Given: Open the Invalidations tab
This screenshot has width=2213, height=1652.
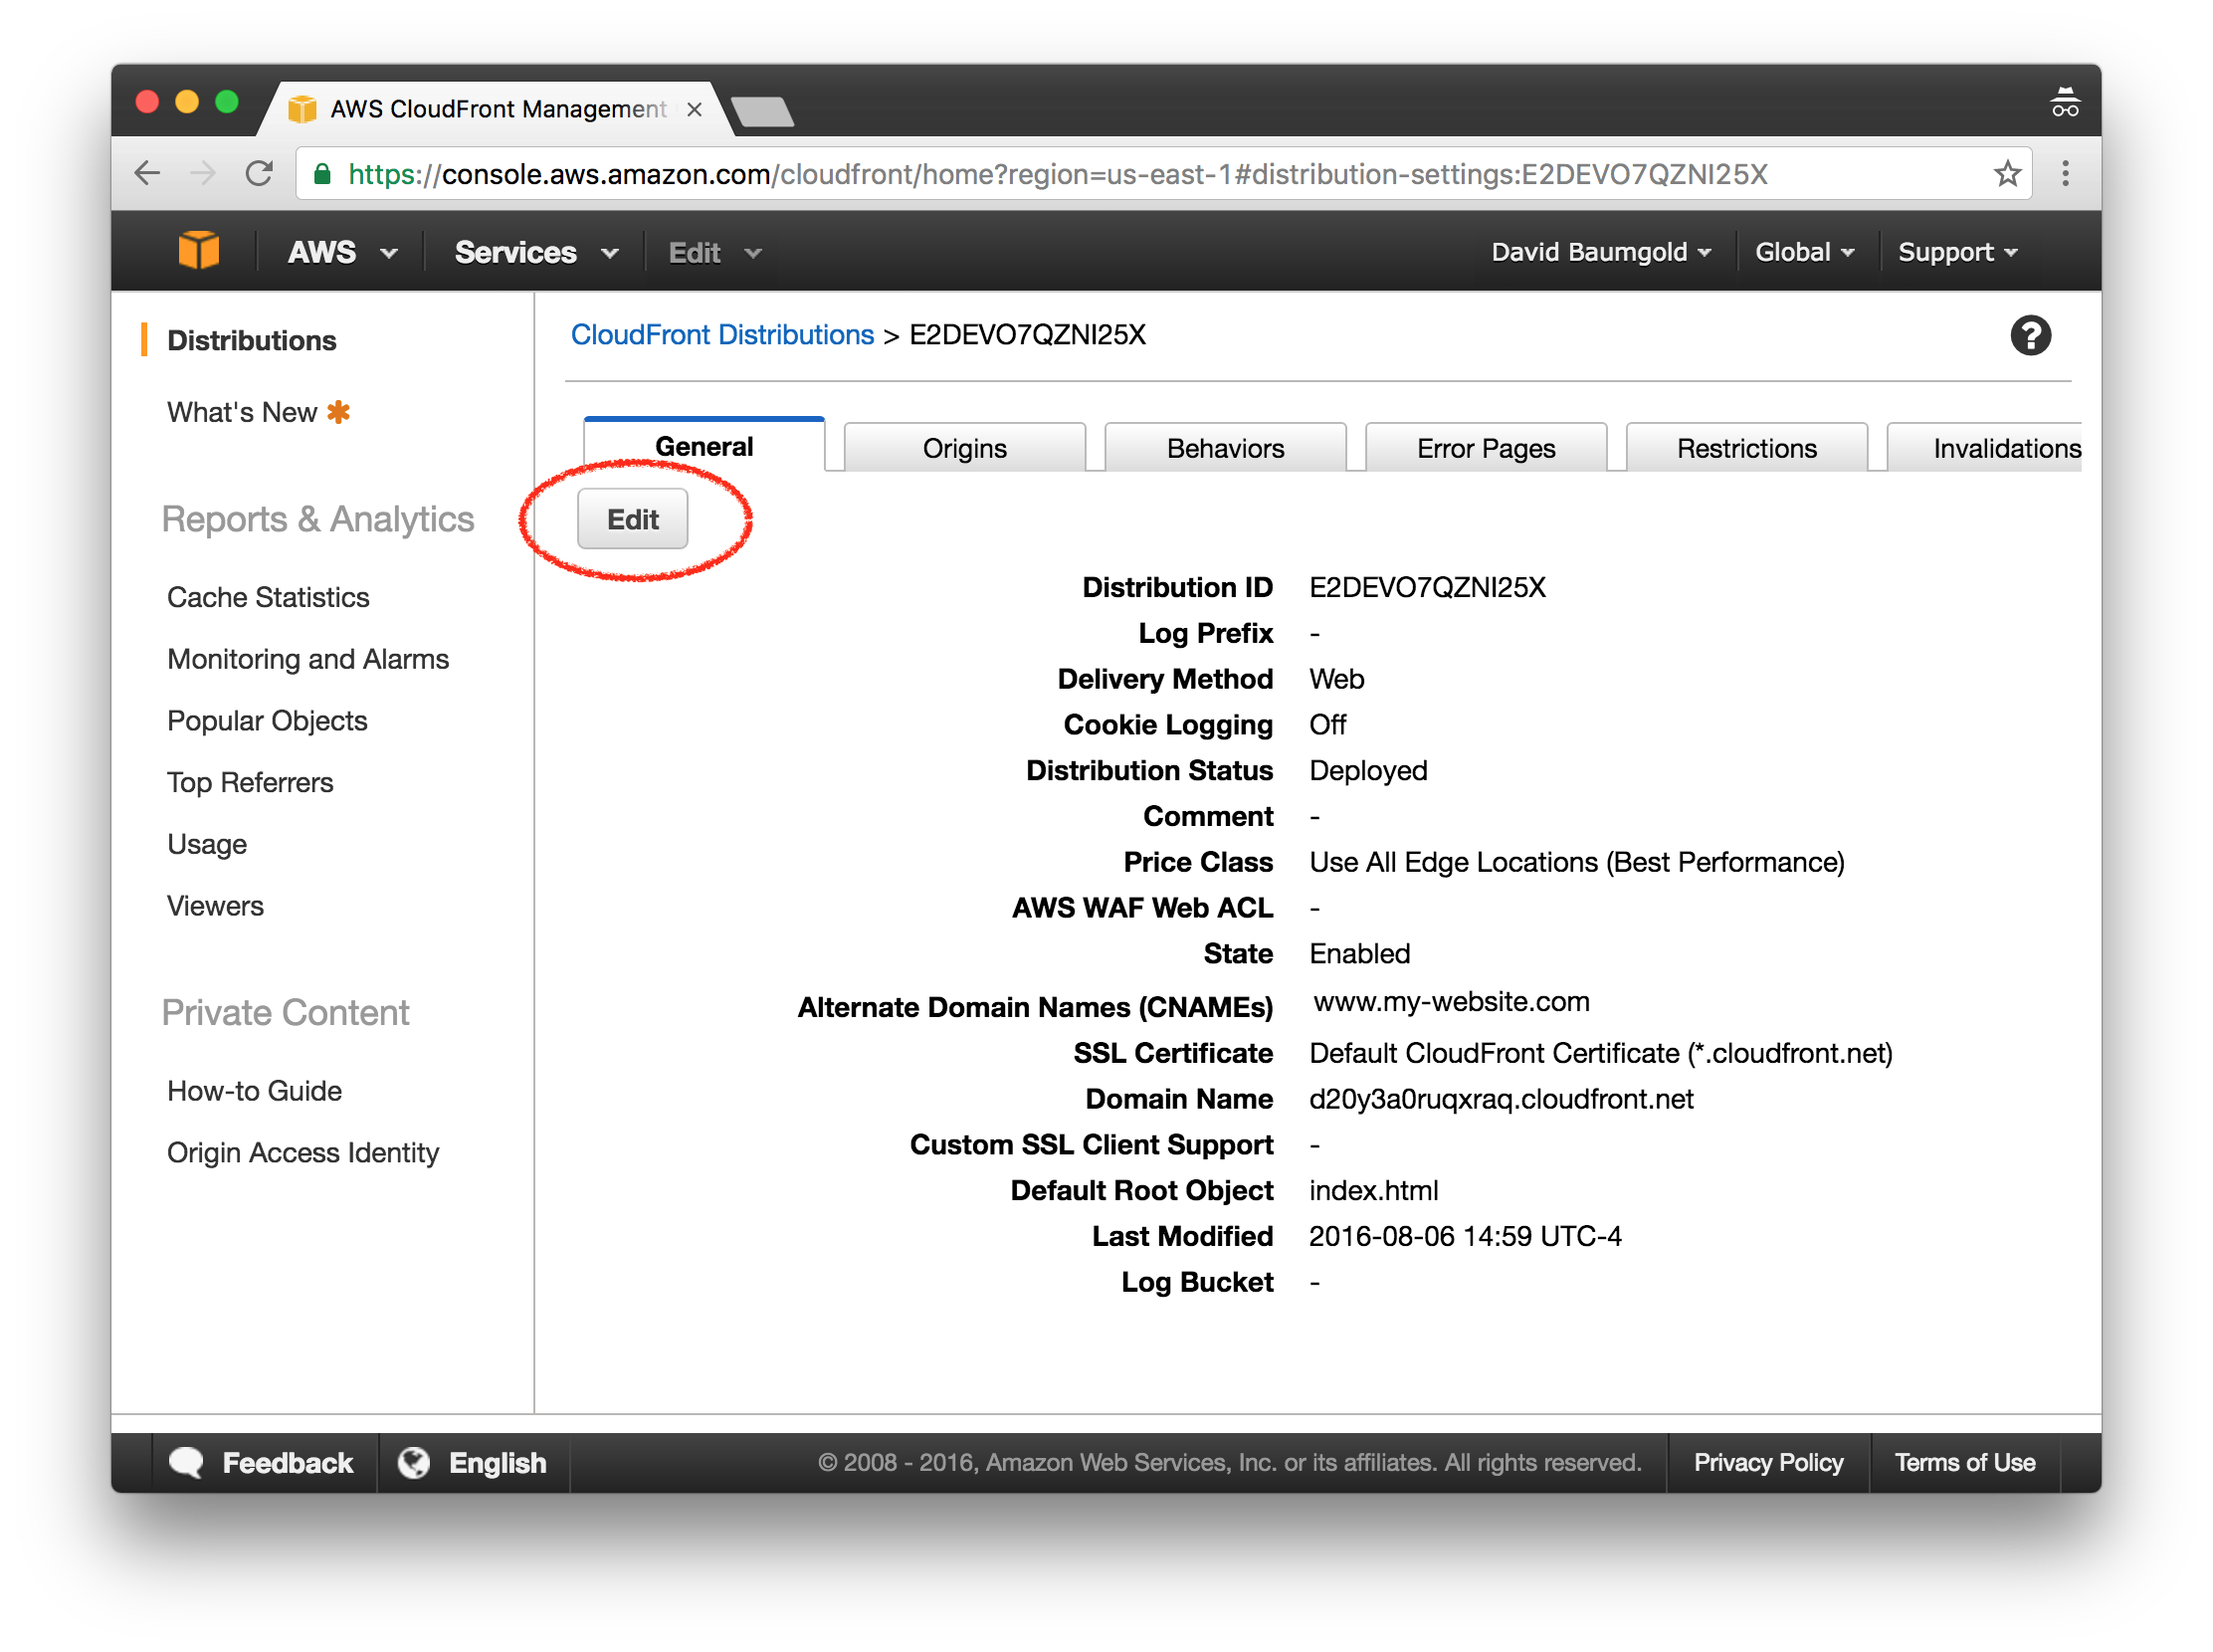Looking at the screenshot, I should tap(1985, 448).
